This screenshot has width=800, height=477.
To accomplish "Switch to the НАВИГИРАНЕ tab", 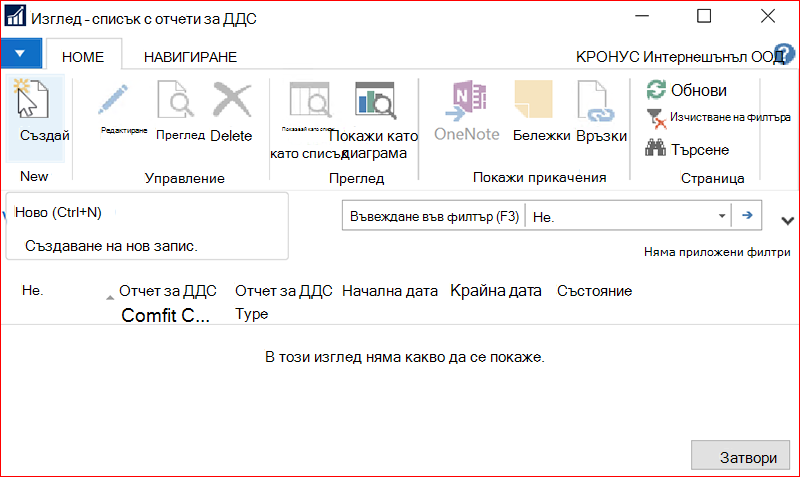I will pos(190,57).
